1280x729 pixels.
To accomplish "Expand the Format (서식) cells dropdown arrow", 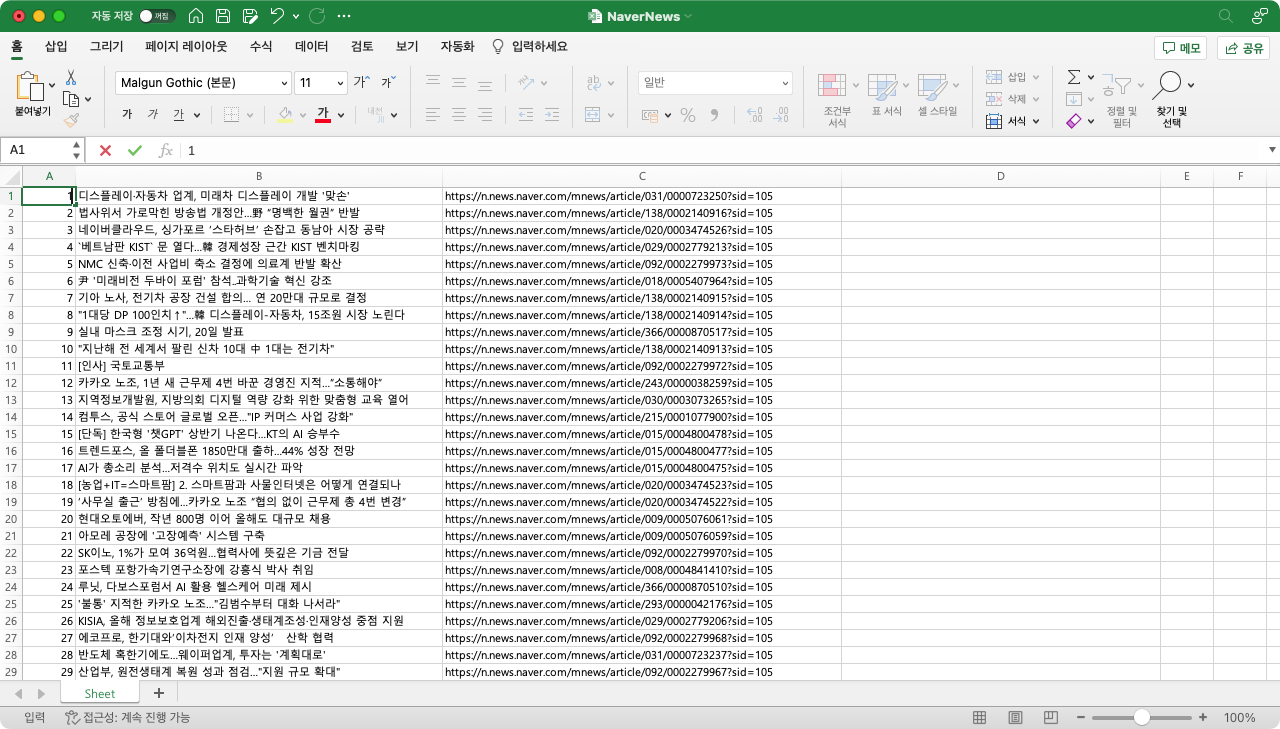I will pos(1035,121).
